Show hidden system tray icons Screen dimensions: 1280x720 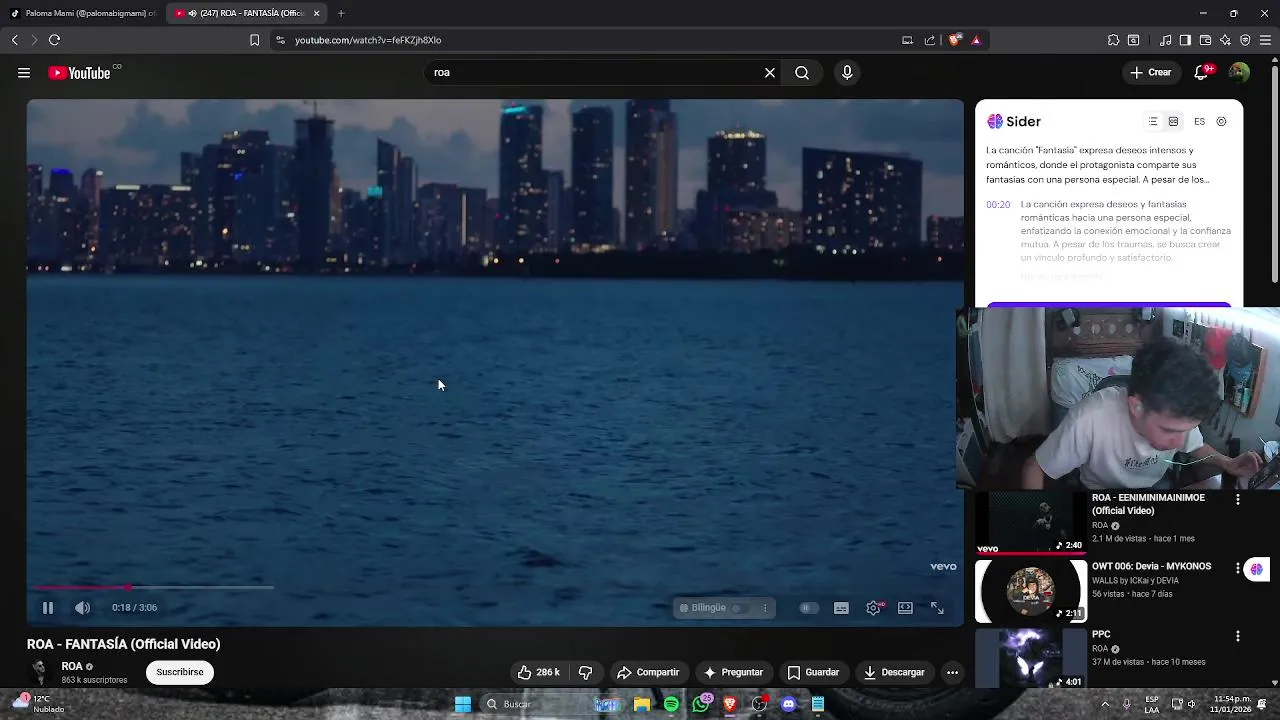point(1106,704)
